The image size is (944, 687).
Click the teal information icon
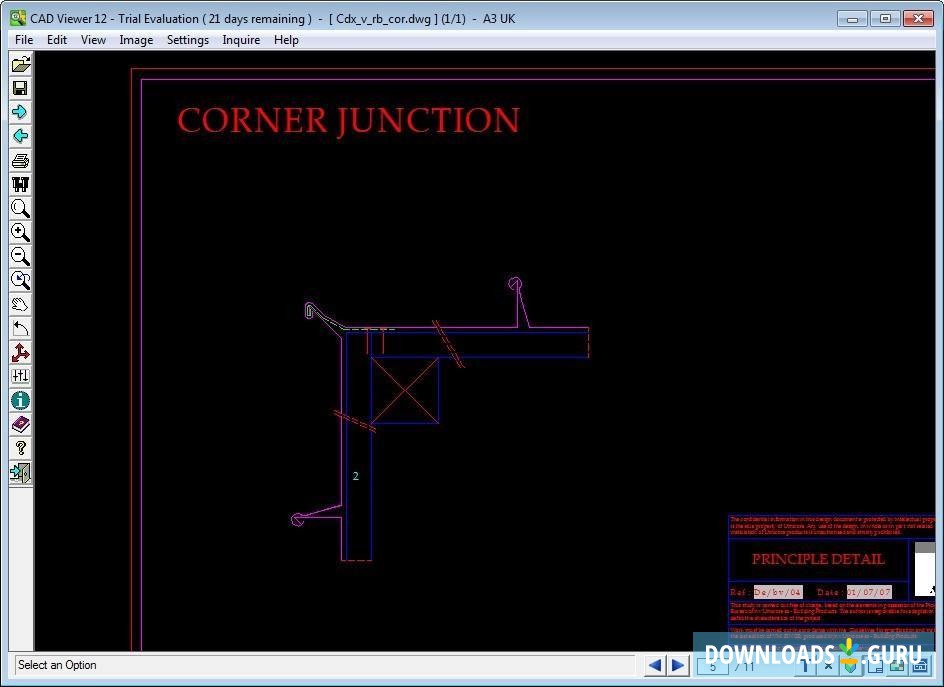point(20,400)
